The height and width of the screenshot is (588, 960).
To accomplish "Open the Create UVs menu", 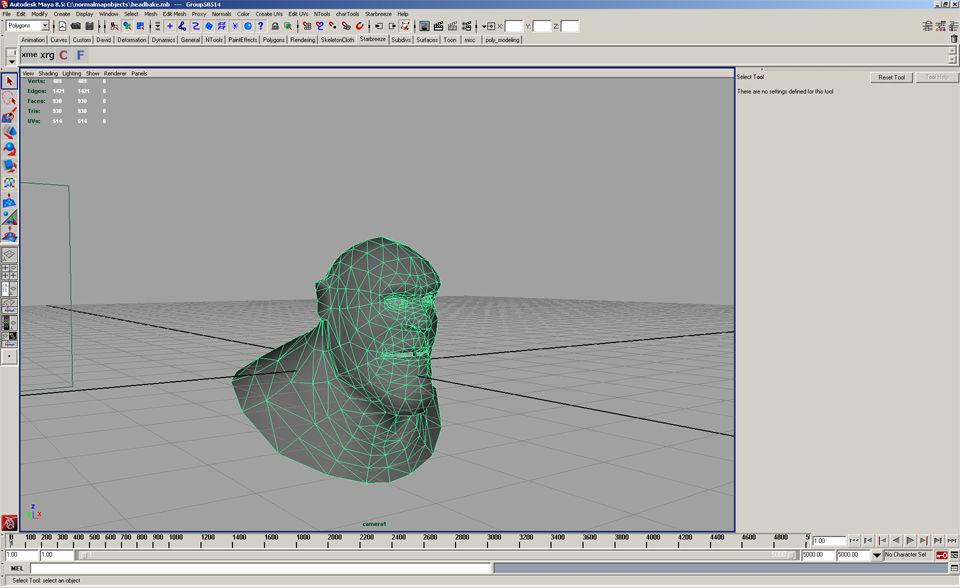I will pos(269,13).
